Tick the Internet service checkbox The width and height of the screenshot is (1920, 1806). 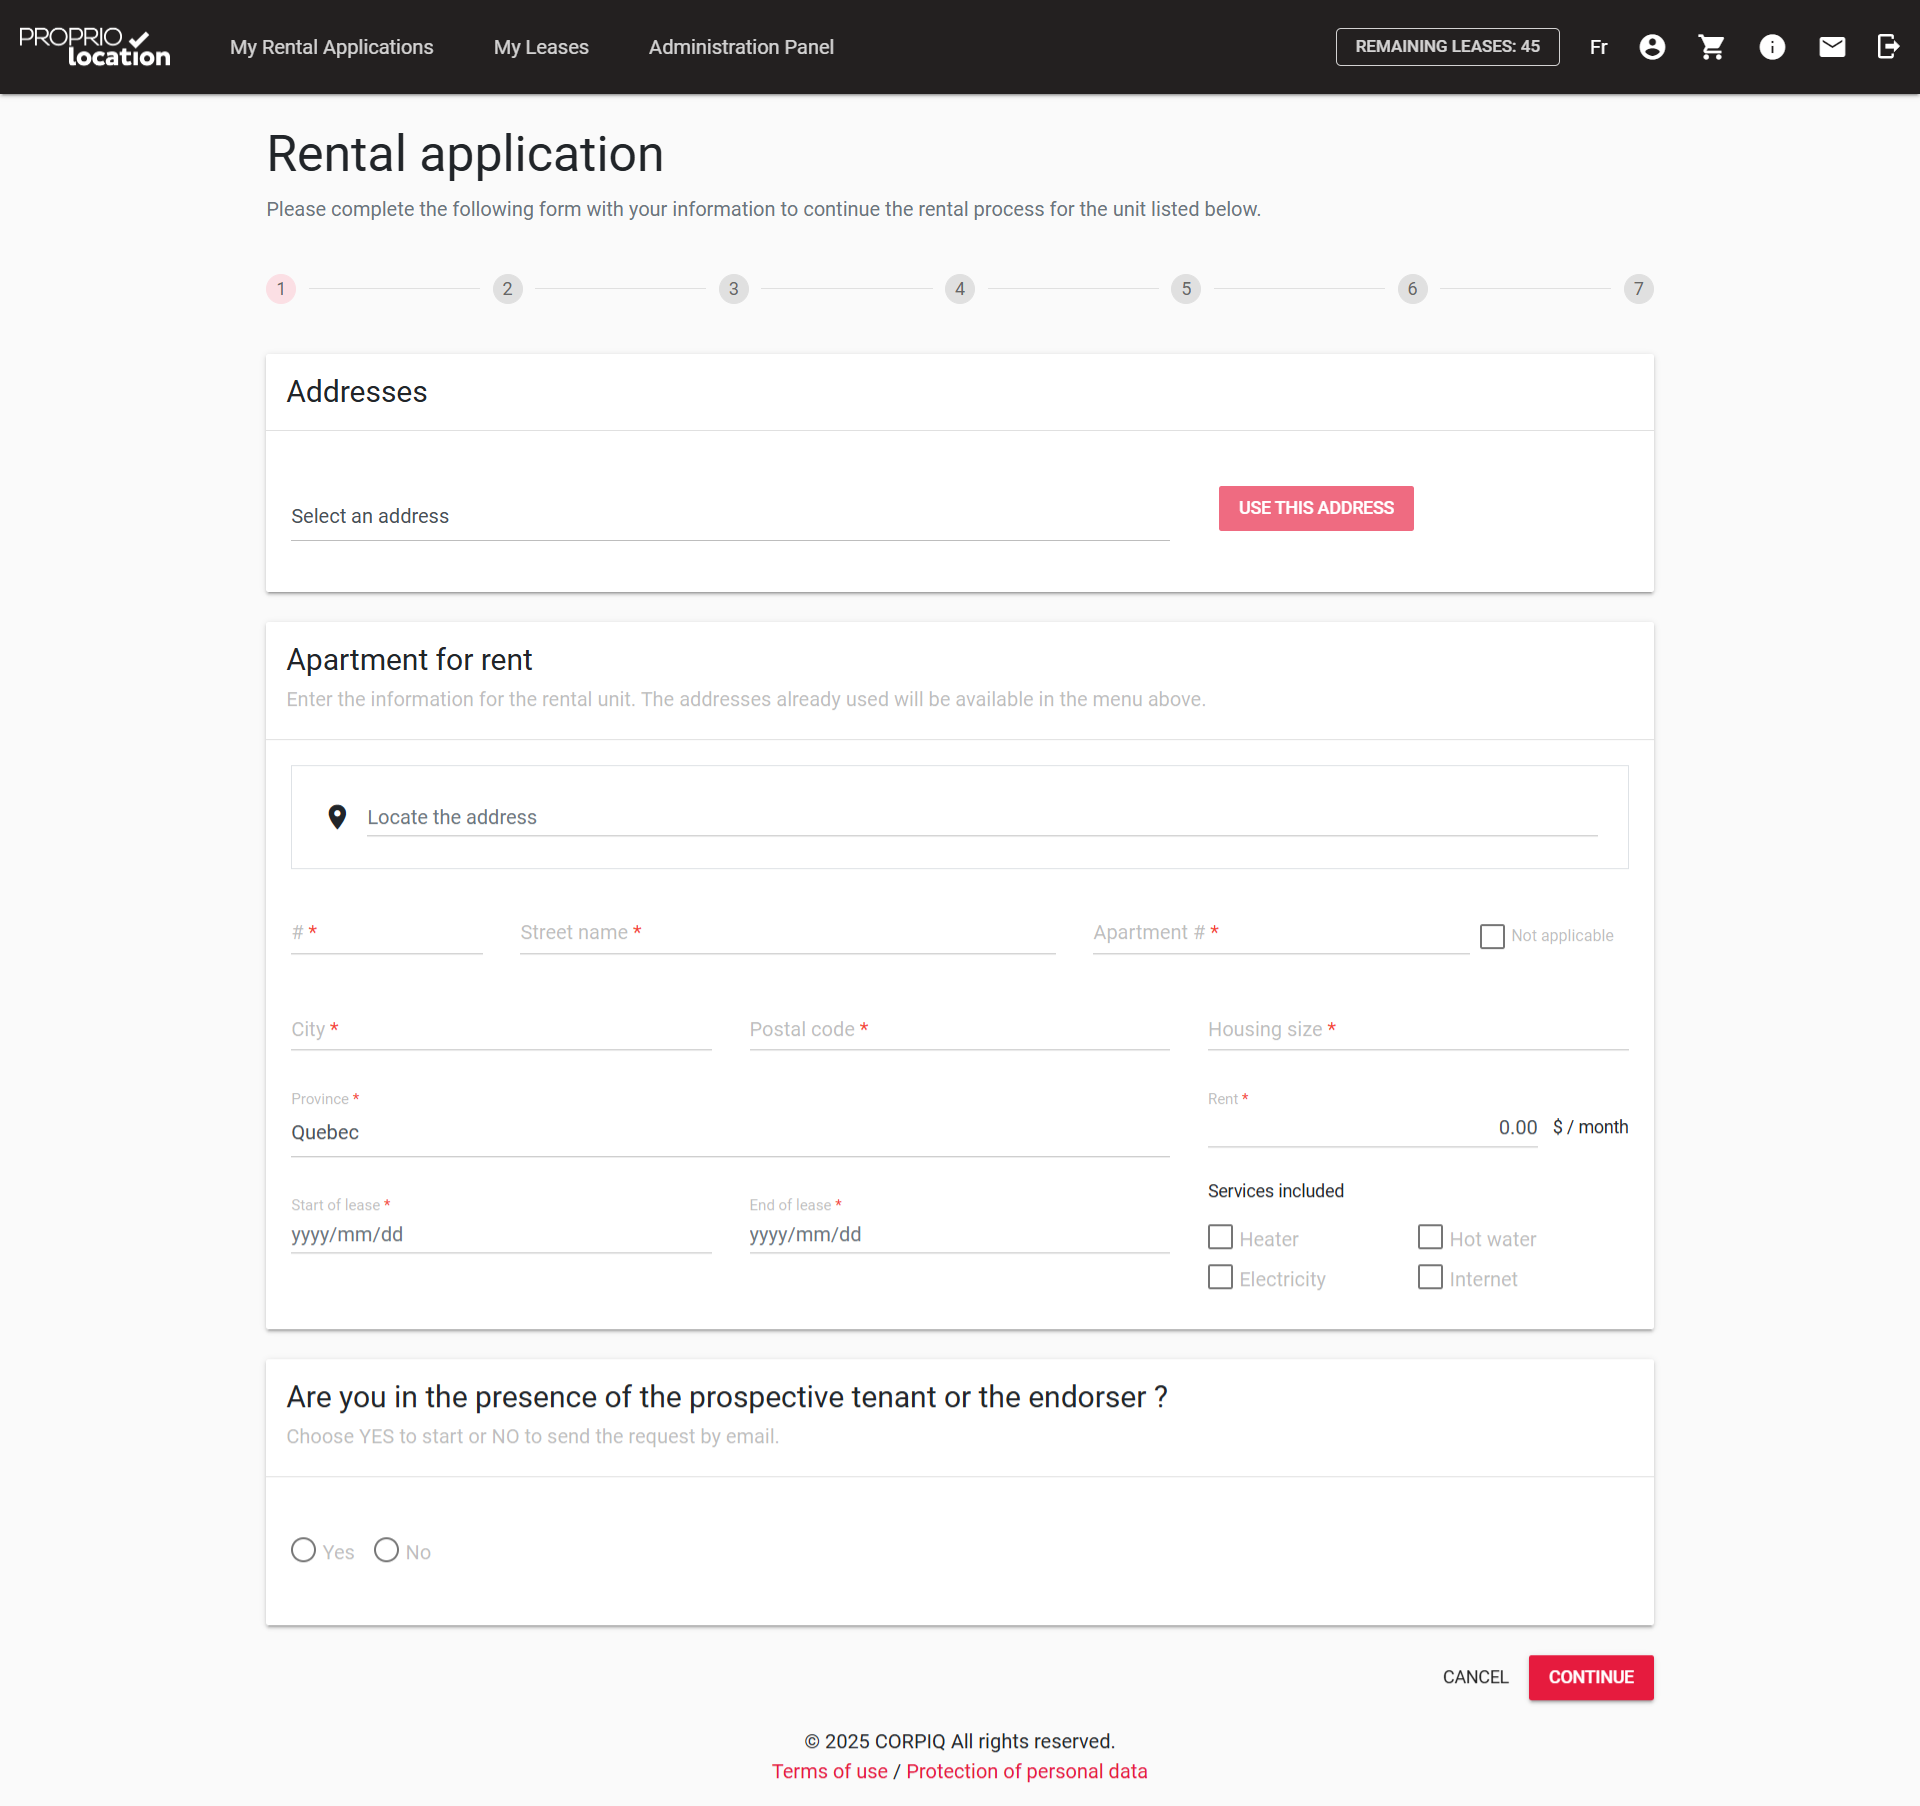(1430, 1278)
